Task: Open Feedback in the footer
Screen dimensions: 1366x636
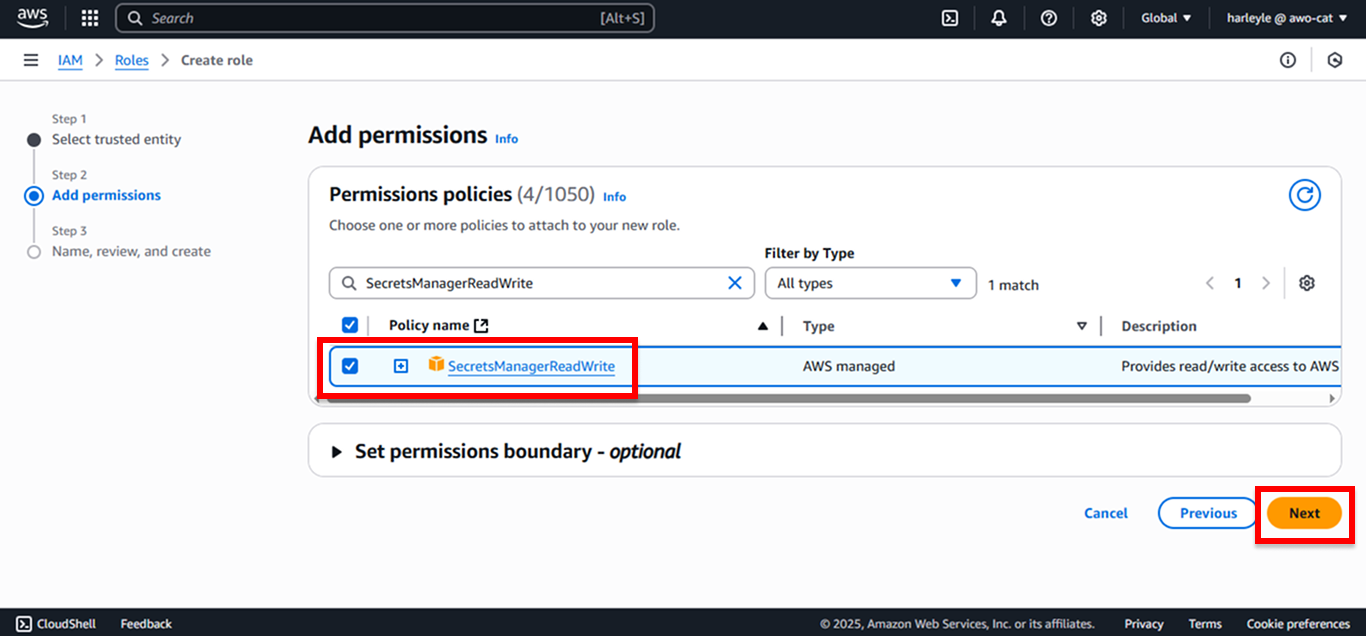Action: pos(146,623)
